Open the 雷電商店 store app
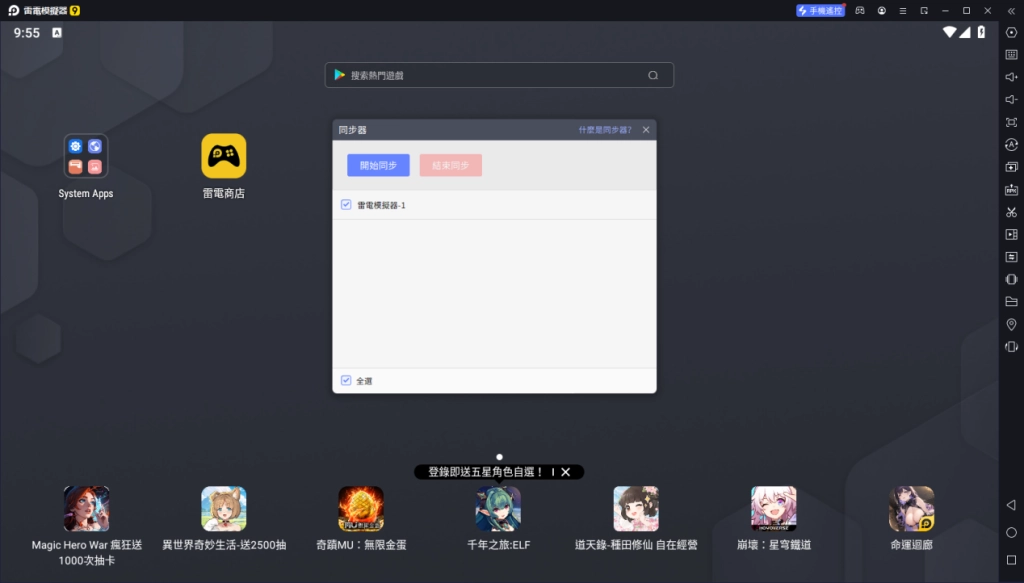Viewport: 1024px width, 583px height. pos(223,157)
